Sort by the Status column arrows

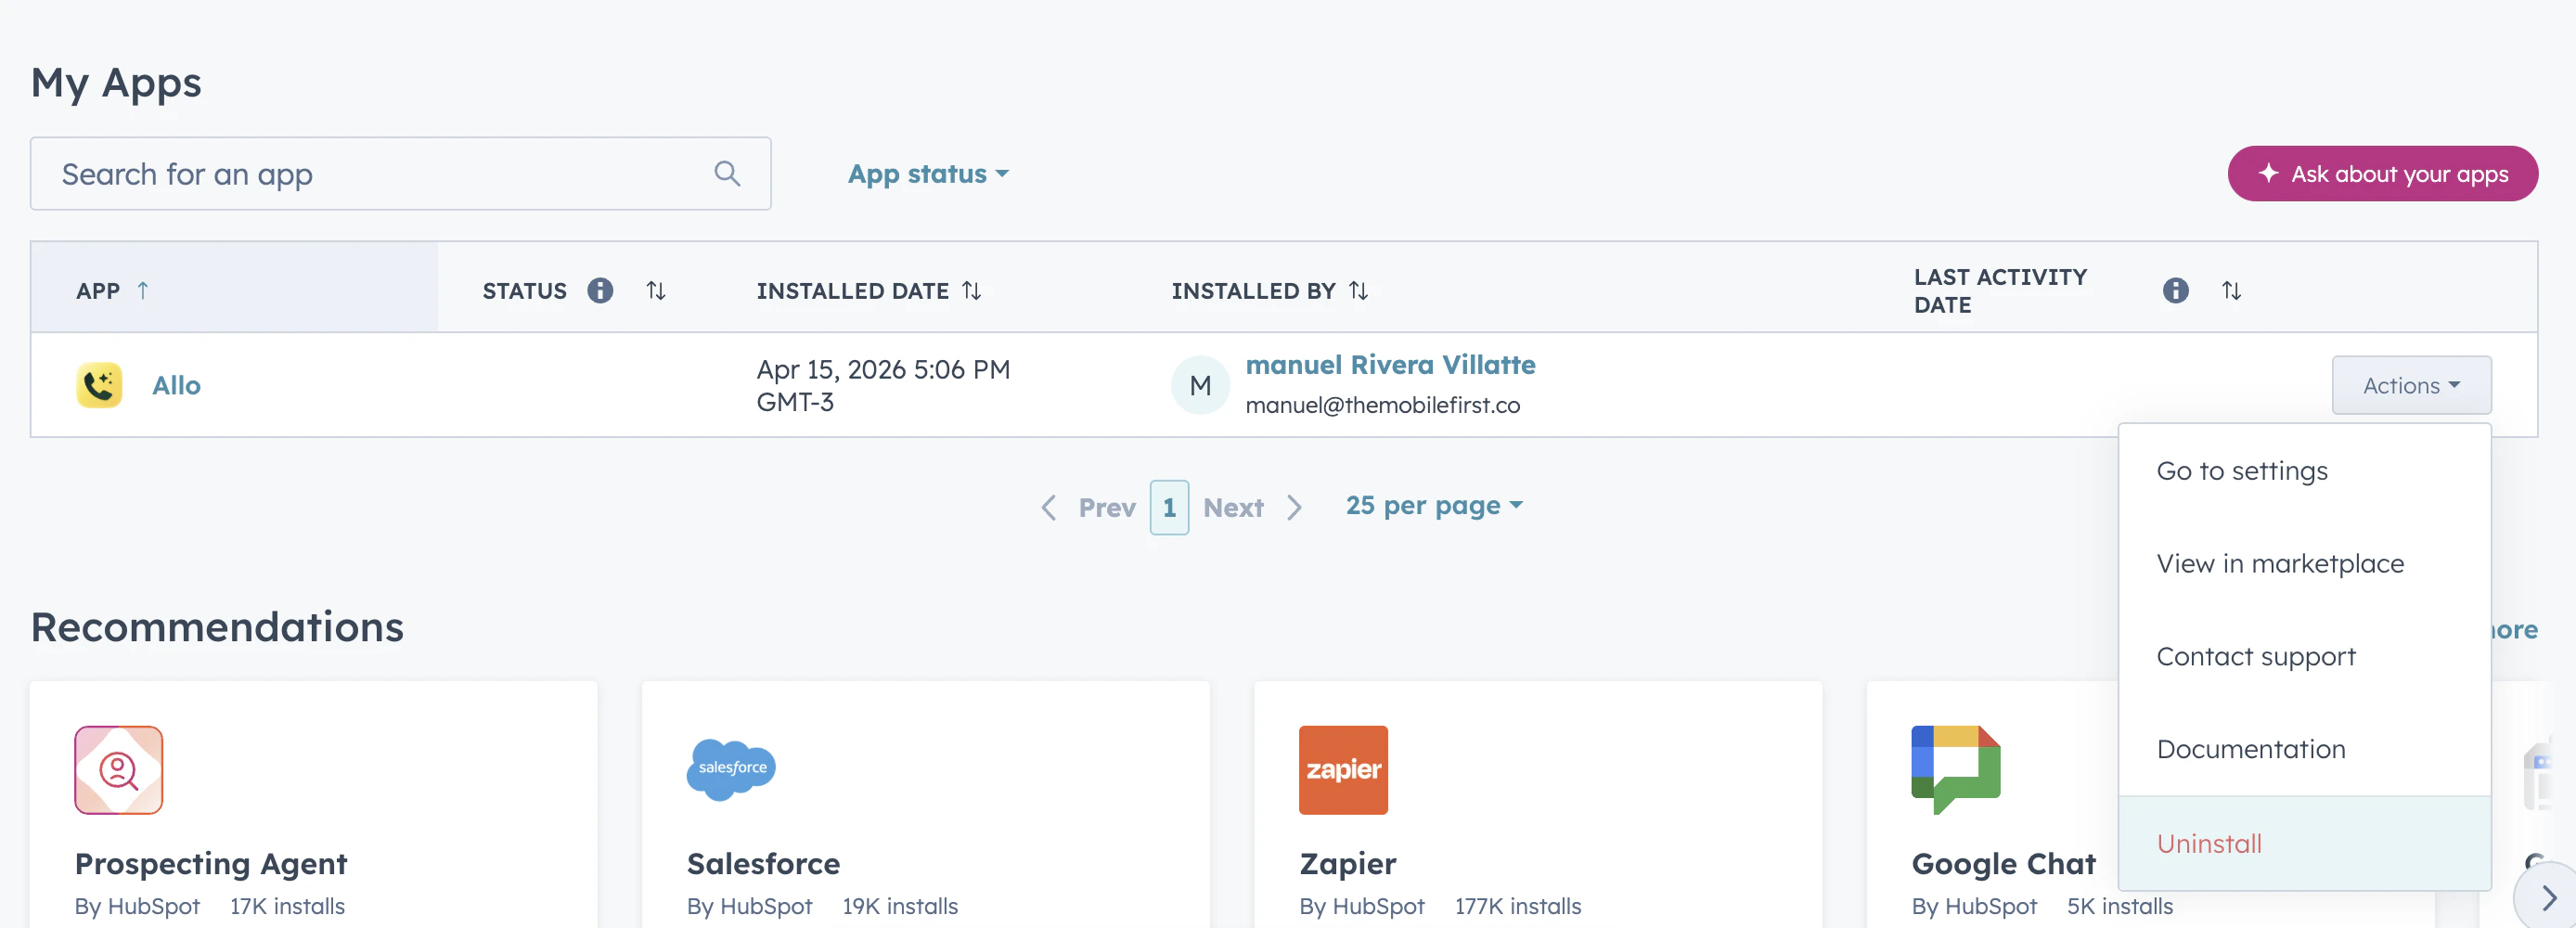pos(656,290)
